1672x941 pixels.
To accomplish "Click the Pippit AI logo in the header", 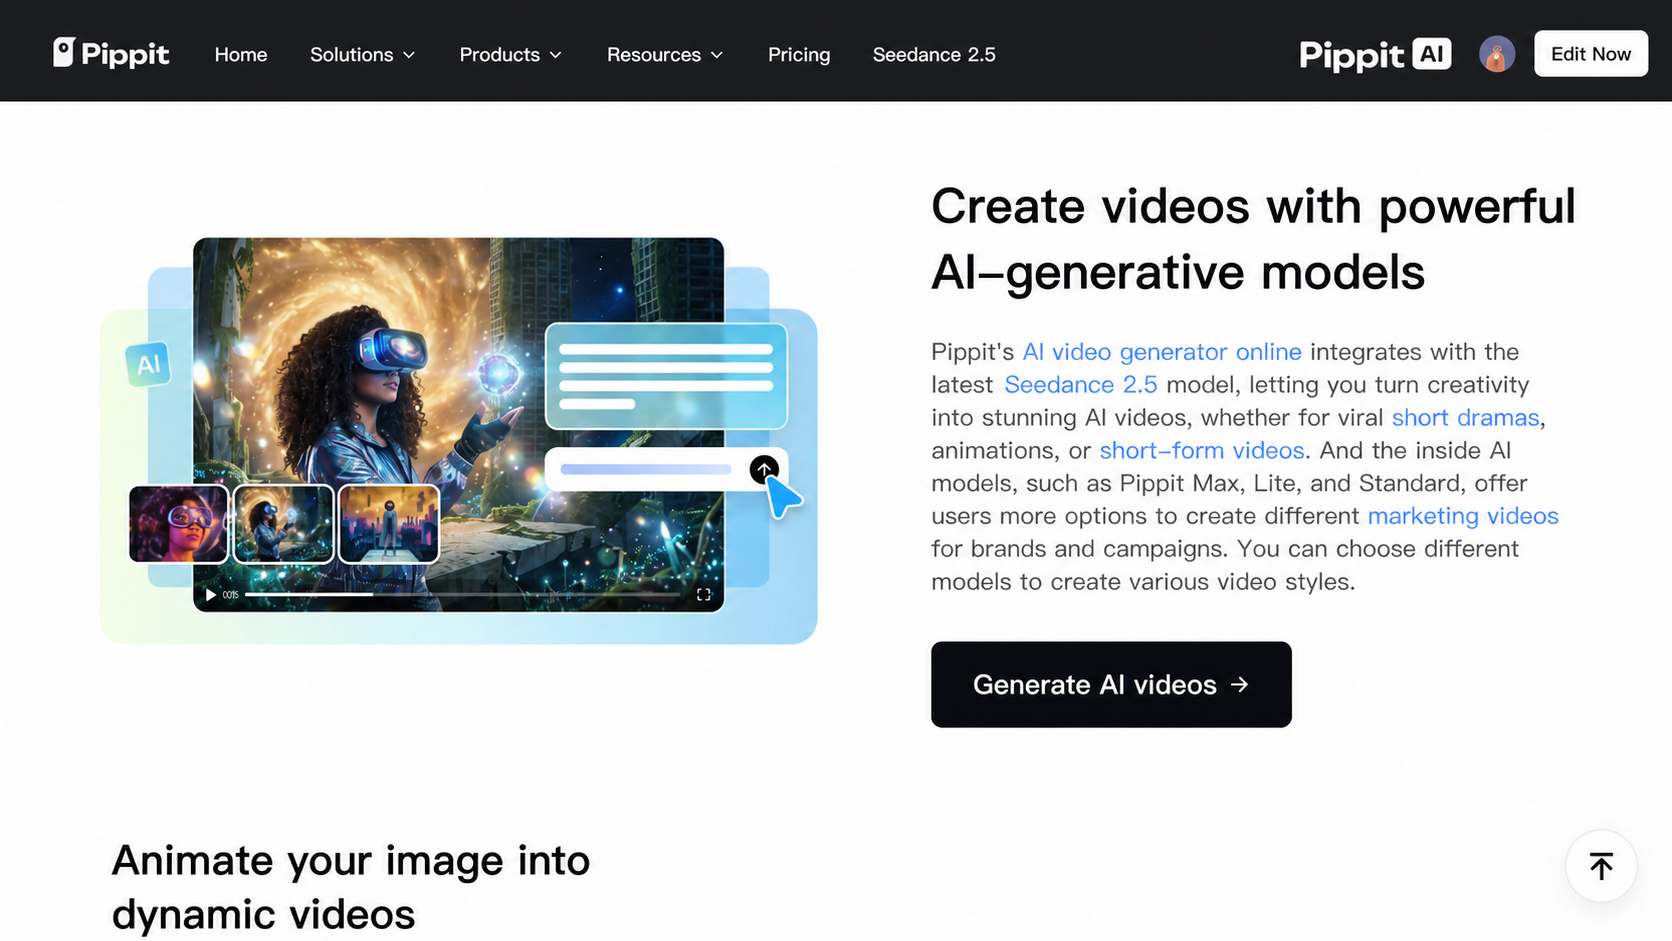I will point(1375,55).
